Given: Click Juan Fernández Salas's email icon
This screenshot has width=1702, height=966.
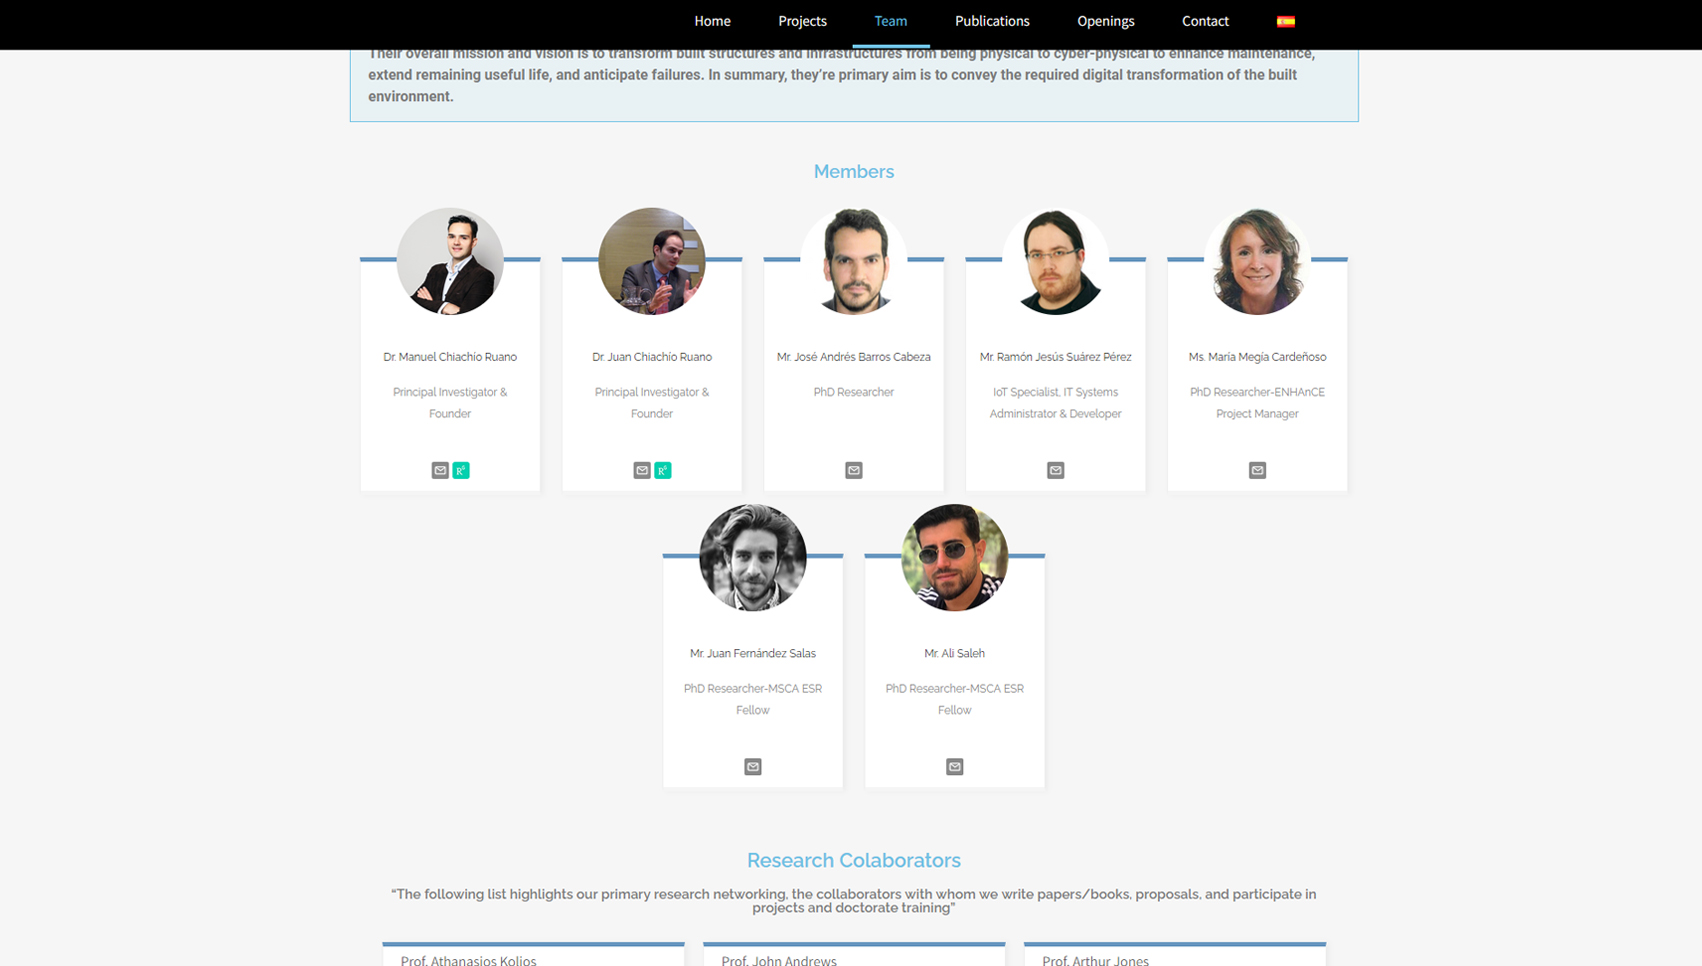Looking at the screenshot, I should [x=753, y=767].
